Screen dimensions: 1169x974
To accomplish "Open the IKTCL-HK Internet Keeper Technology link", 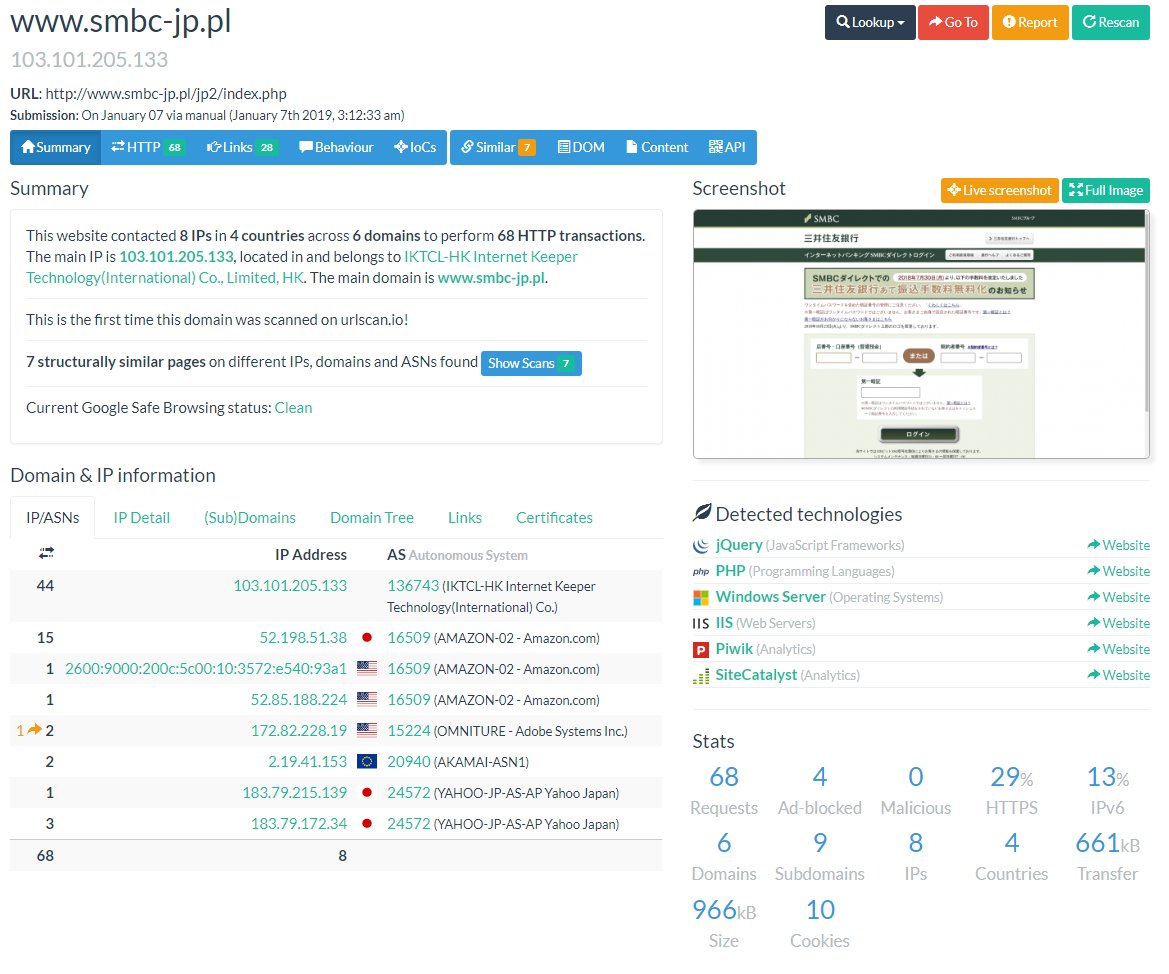I will point(302,267).
